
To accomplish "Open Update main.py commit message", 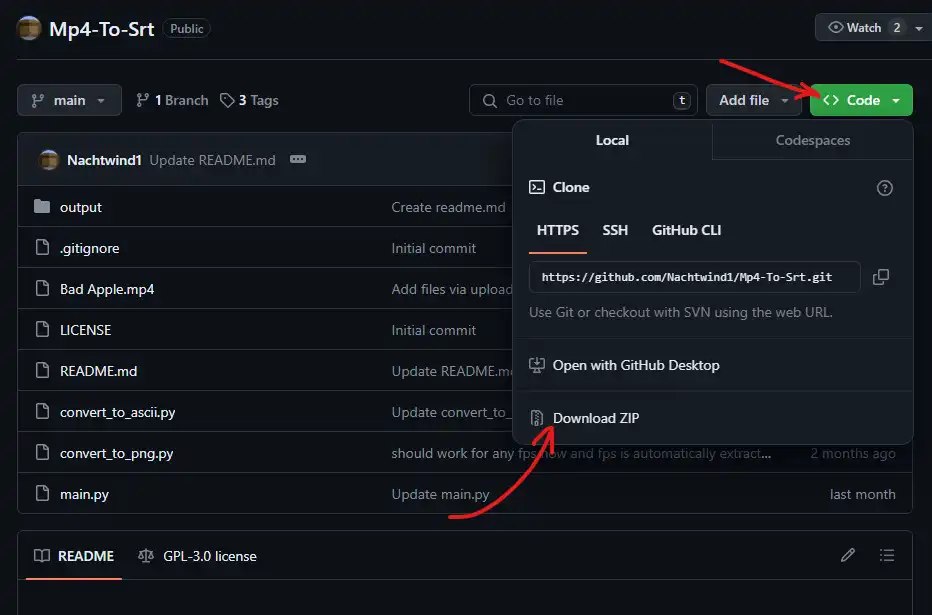I will pyautogui.click(x=440, y=494).
